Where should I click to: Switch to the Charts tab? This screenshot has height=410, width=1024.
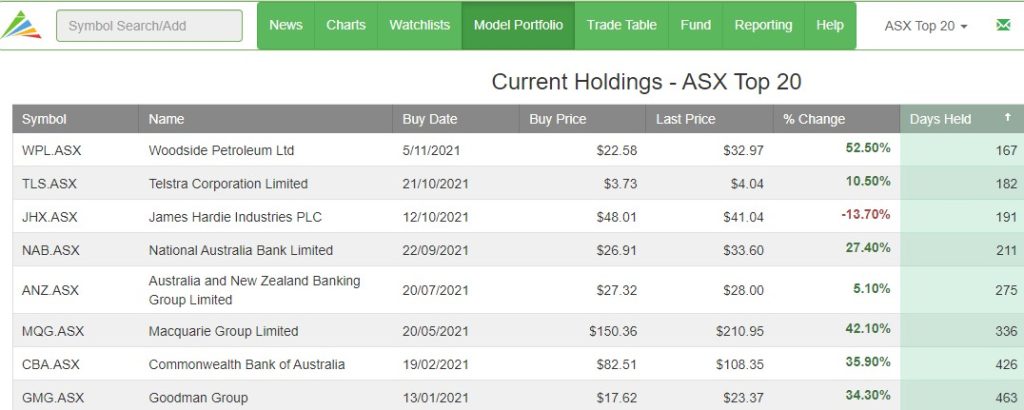pos(346,25)
